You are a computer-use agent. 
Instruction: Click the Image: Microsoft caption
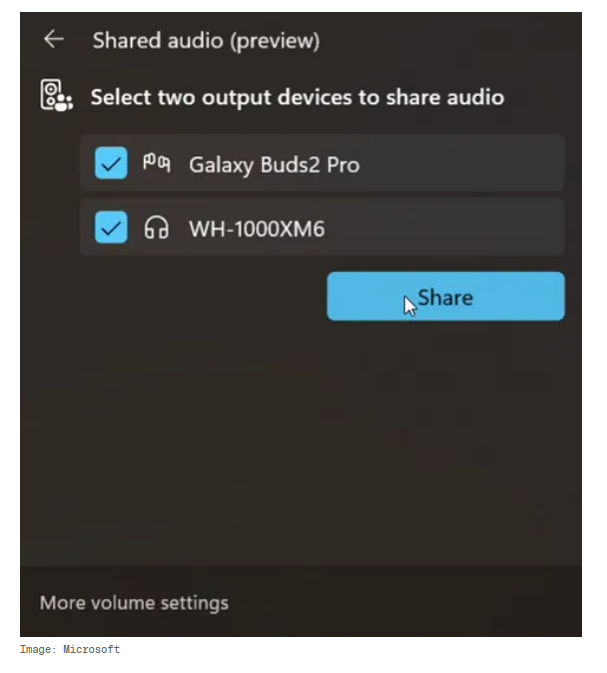click(70, 649)
